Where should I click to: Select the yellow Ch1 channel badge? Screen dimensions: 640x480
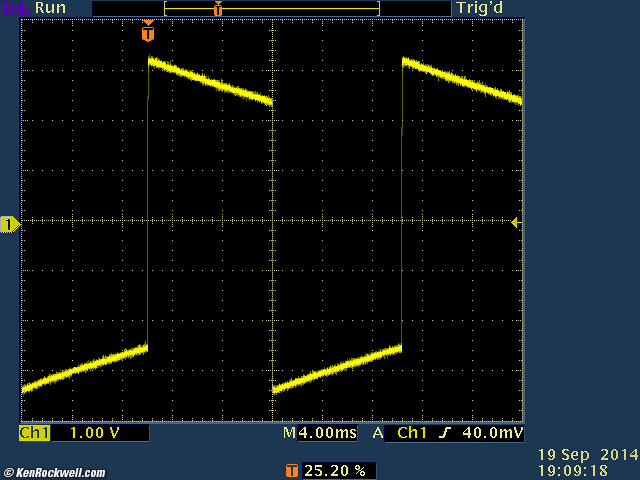tap(35, 434)
